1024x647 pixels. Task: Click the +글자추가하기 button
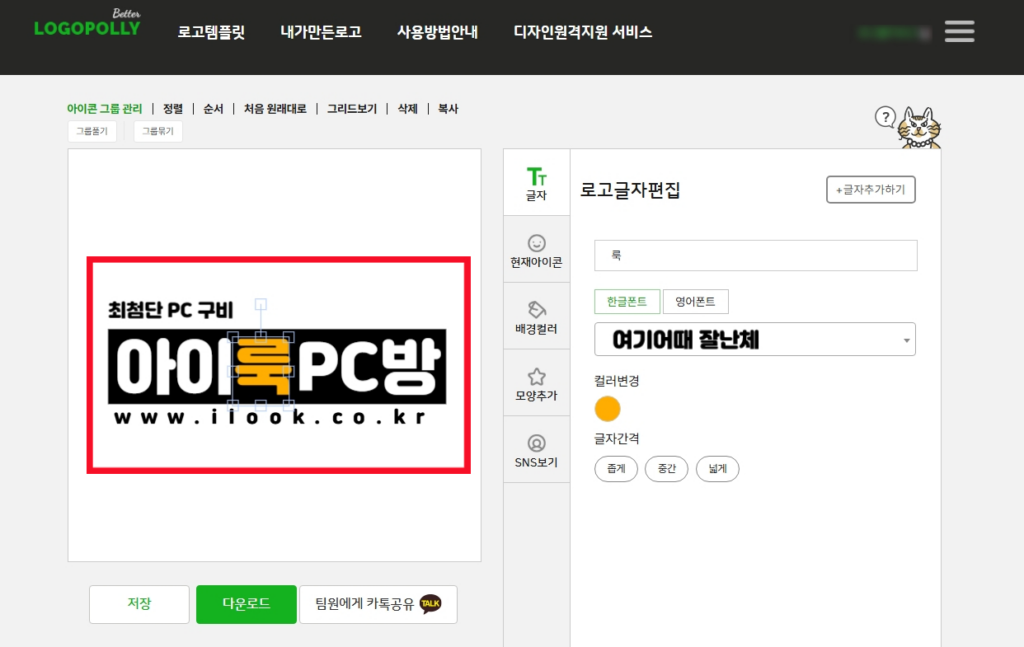[x=871, y=189]
